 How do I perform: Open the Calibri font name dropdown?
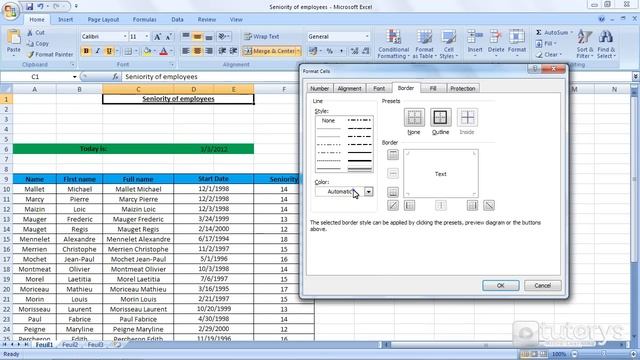[x=124, y=37]
